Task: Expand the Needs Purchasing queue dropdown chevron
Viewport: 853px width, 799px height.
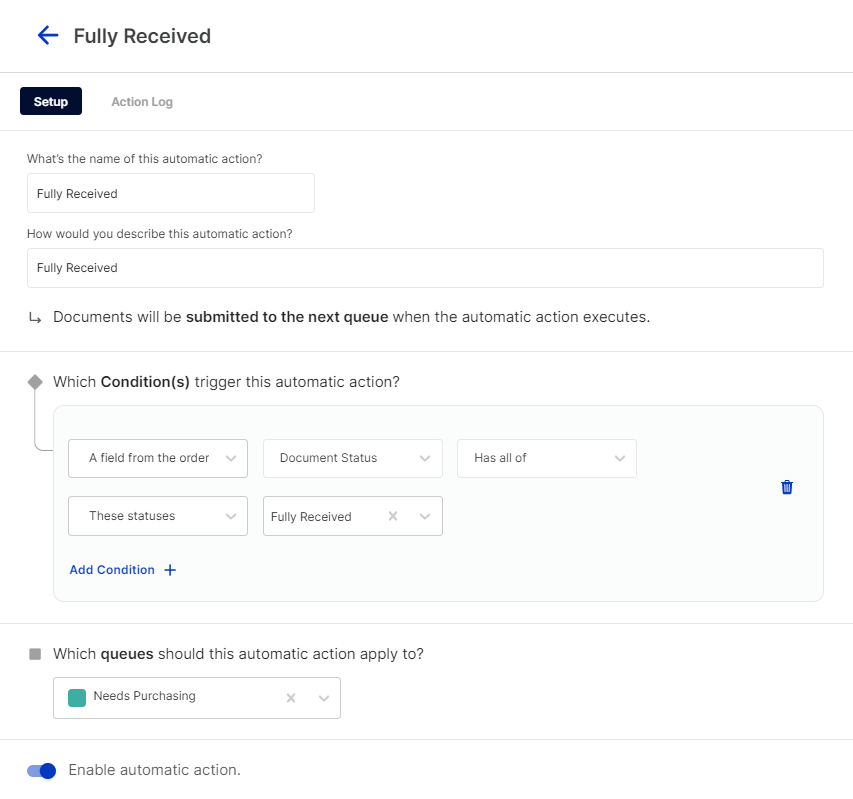Action: (x=324, y=698)
